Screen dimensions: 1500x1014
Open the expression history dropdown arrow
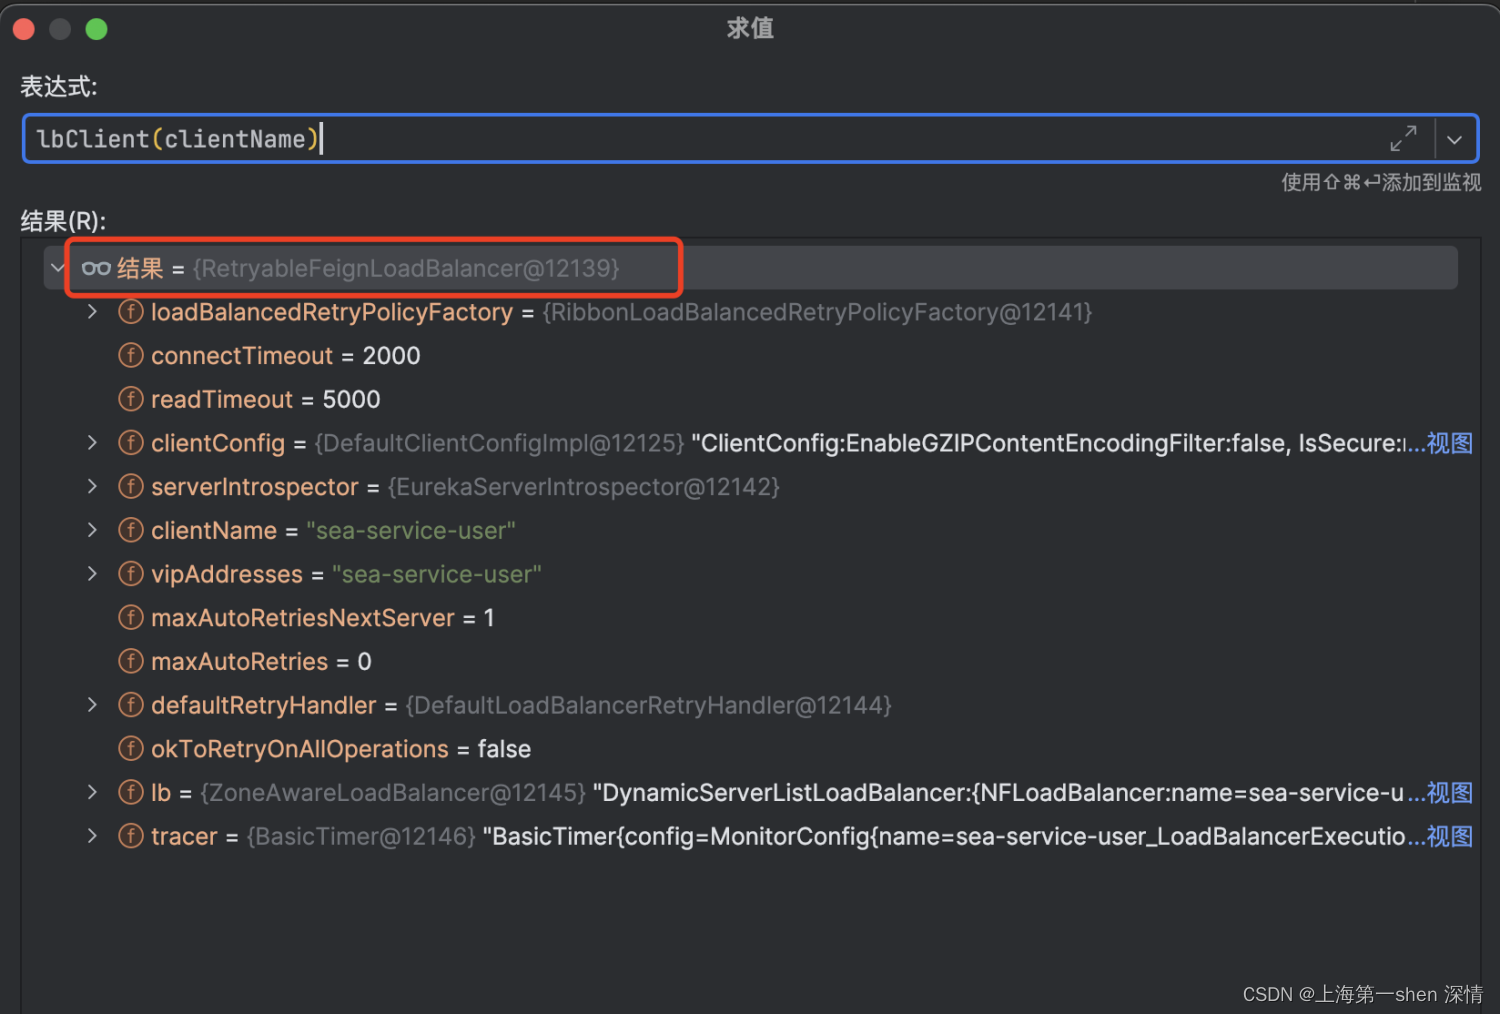(x=1455, y=139)
